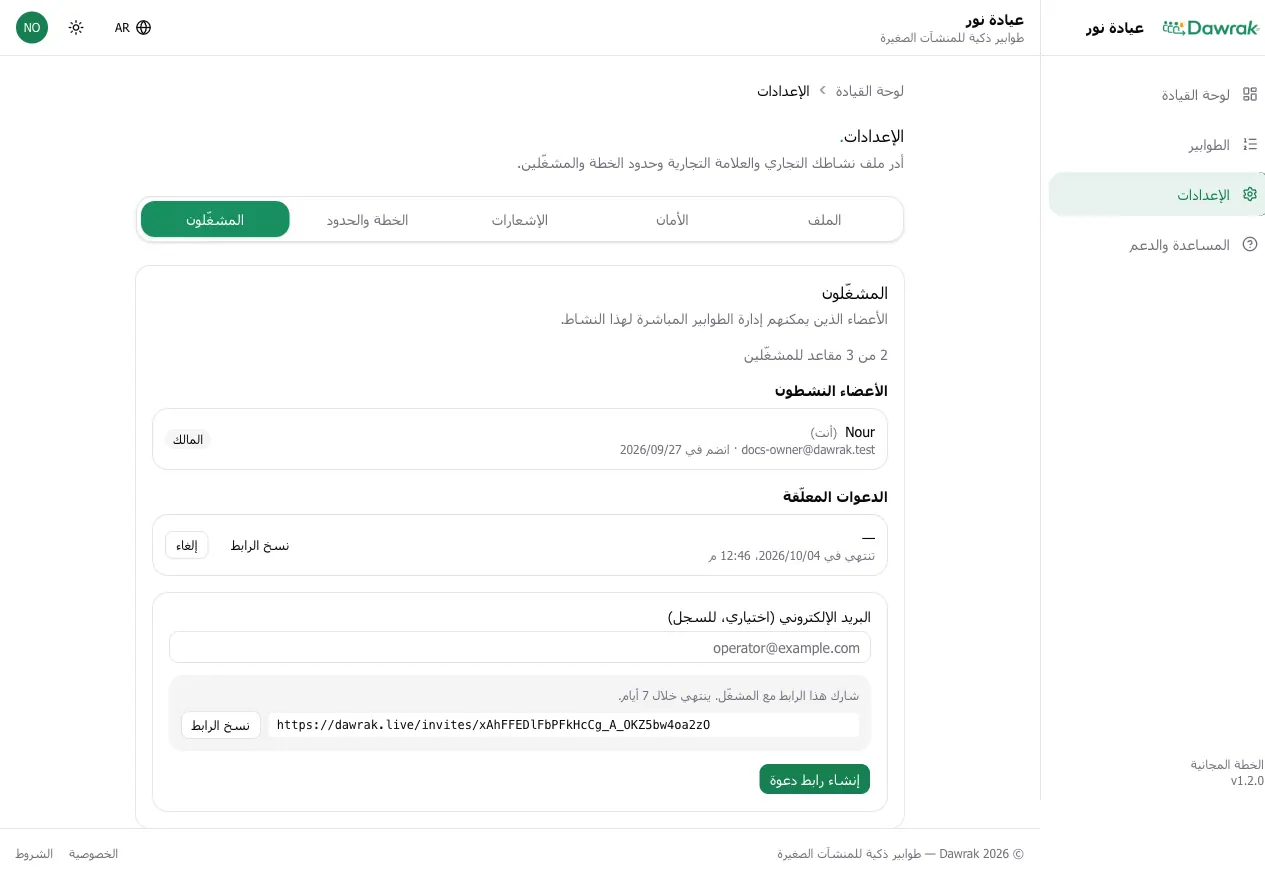
Task: Click the help question mark icon
Action: point(1249,244)
